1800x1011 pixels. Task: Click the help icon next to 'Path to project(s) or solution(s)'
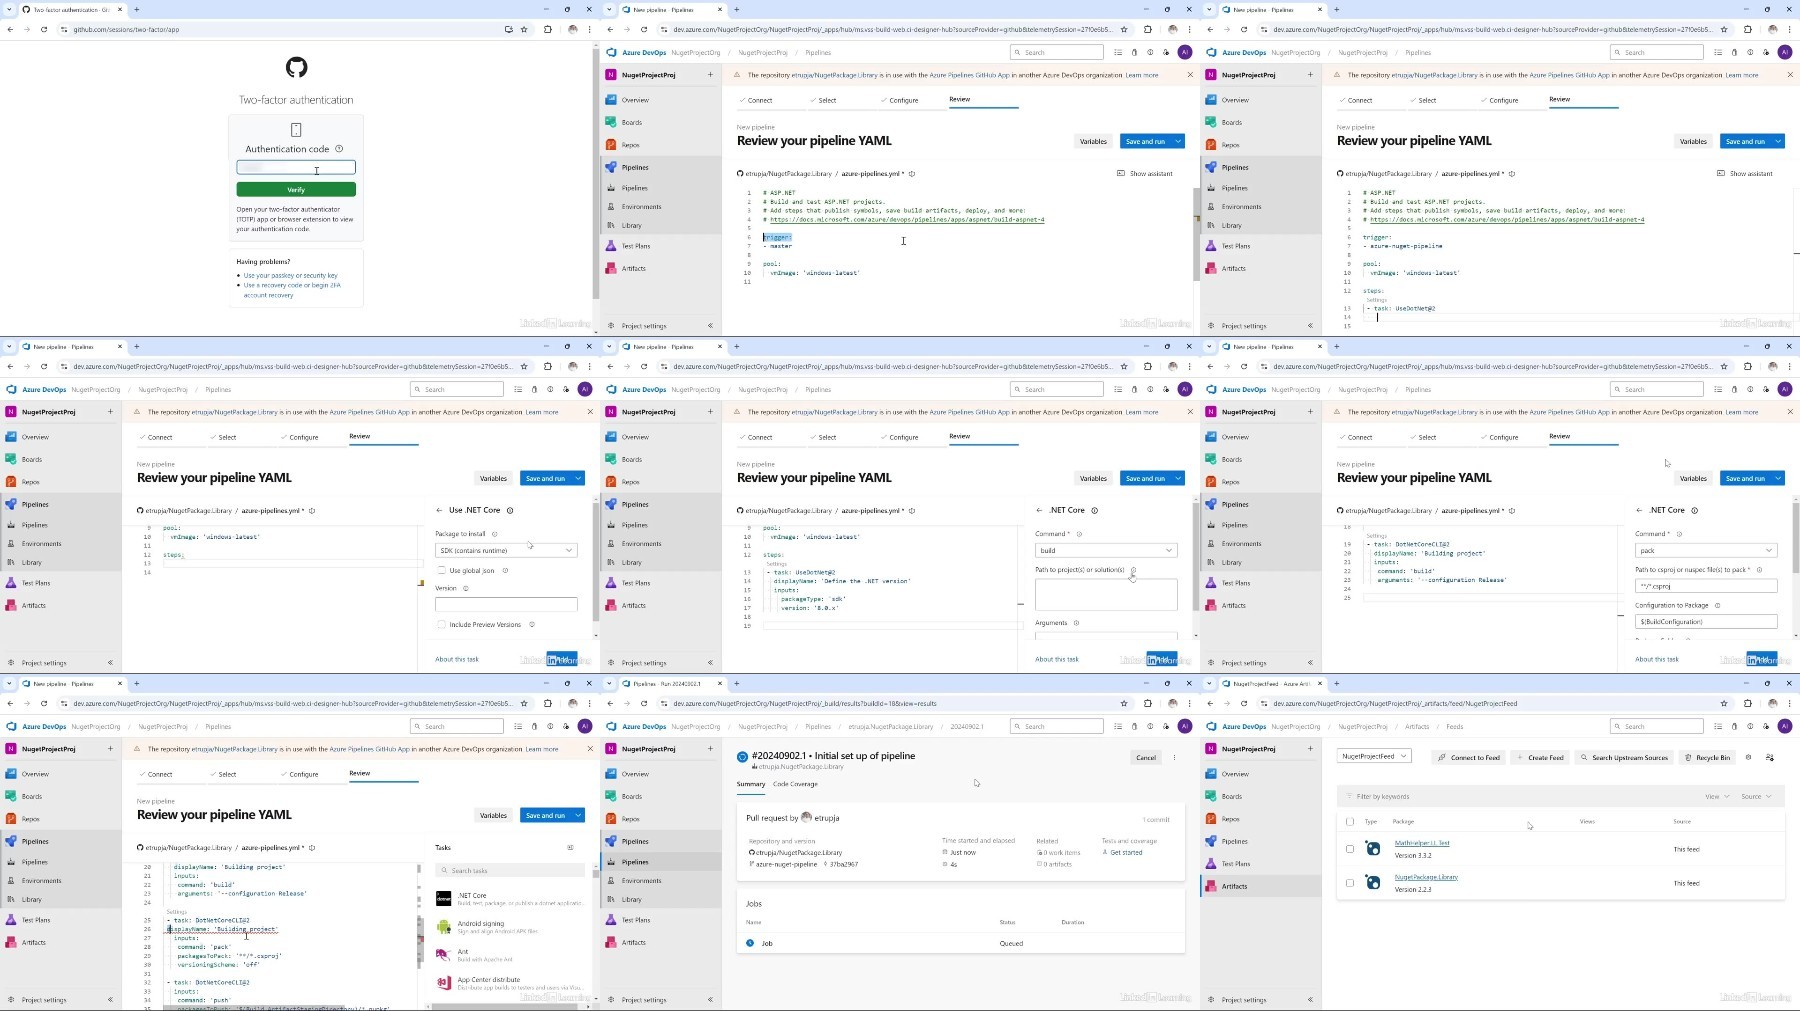[1133, 570]
